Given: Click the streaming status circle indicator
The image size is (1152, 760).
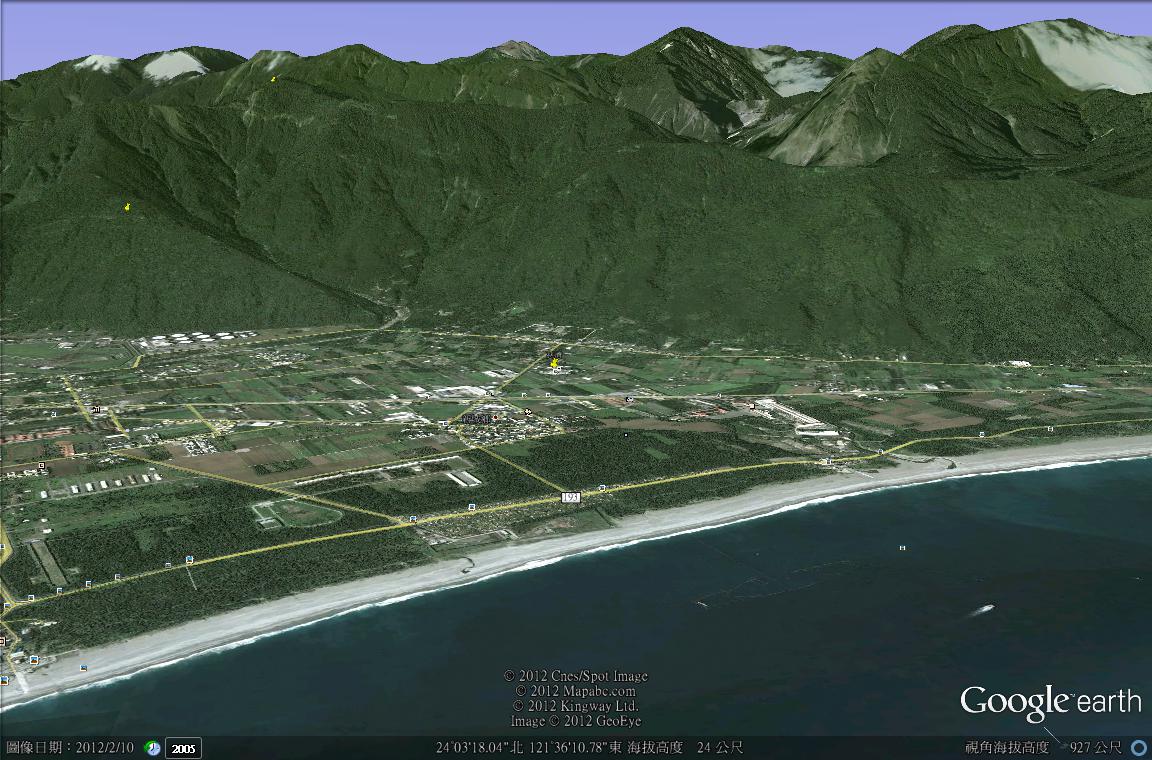Looking at the screenshot, I should pyautogui.click(x=1138, y=748).
